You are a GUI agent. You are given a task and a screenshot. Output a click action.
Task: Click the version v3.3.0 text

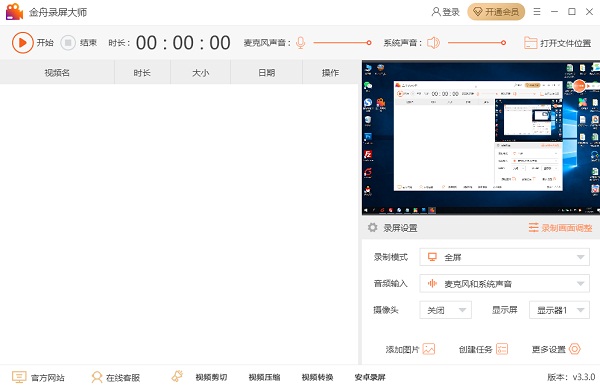(571, 377)
